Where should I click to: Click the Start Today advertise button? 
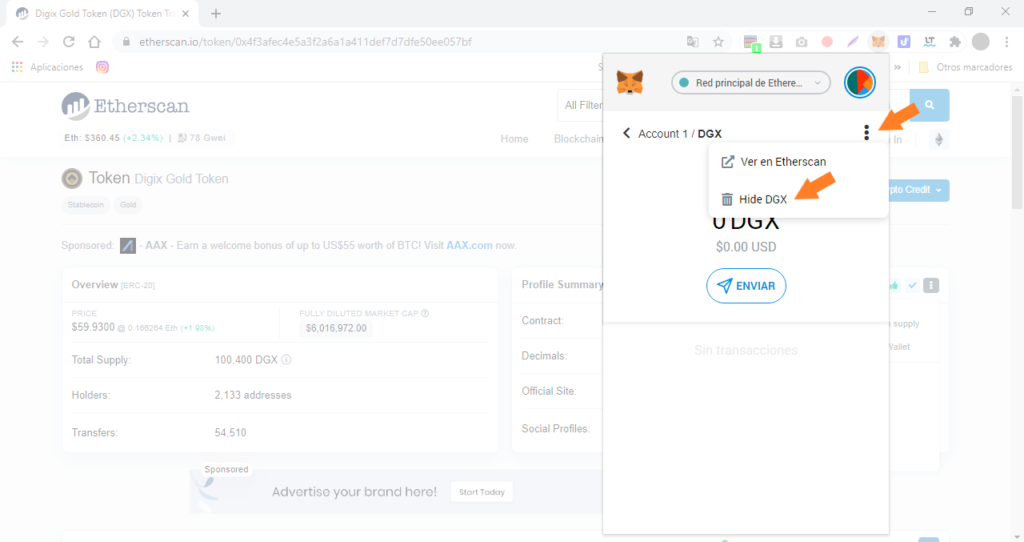tap(482, 492)
